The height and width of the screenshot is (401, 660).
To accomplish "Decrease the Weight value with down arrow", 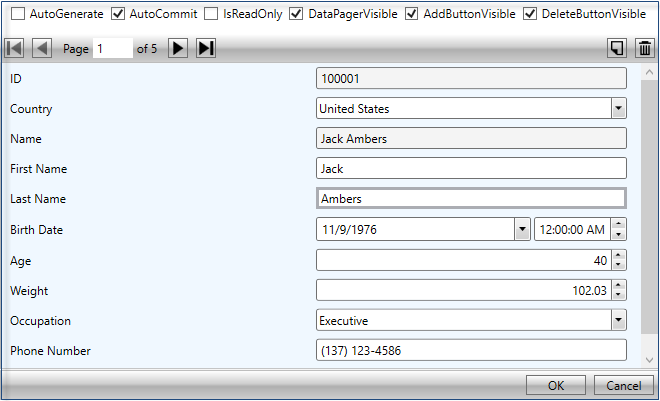I will coord(618,295).
